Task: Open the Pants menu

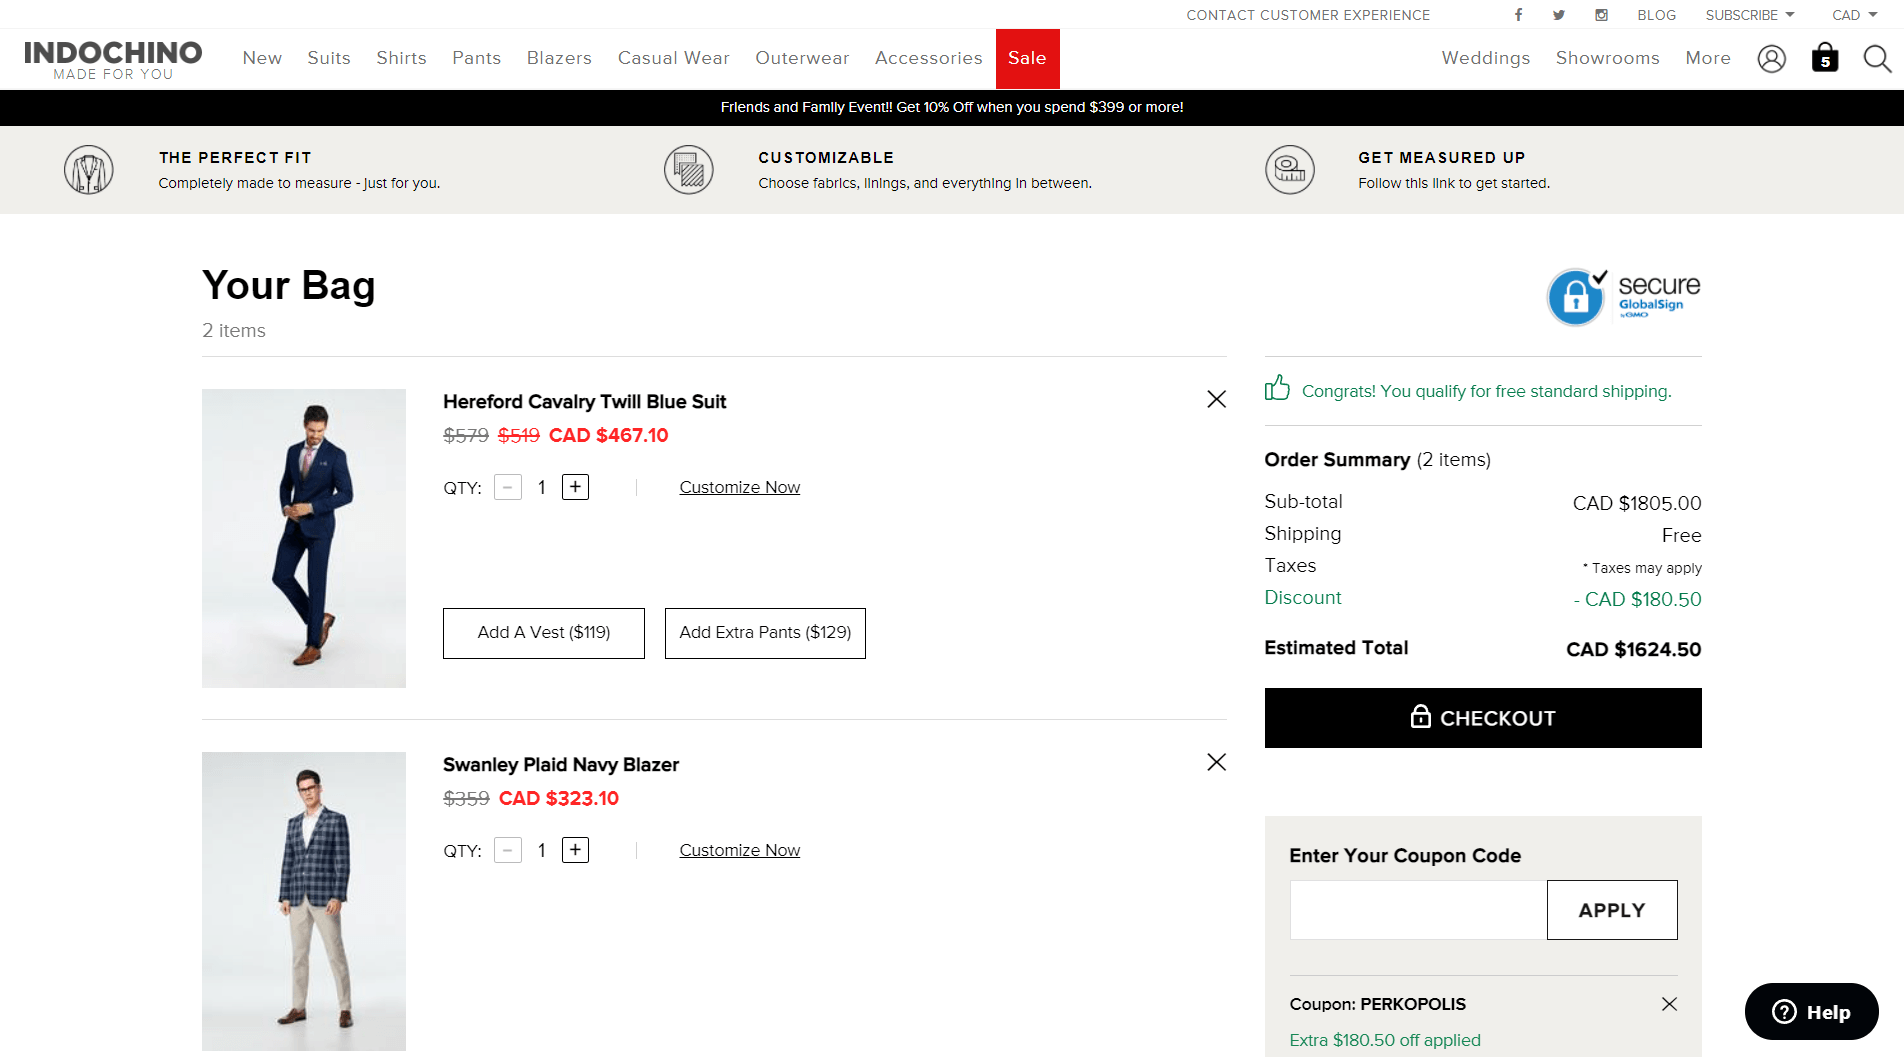Action: coord(476,58)
